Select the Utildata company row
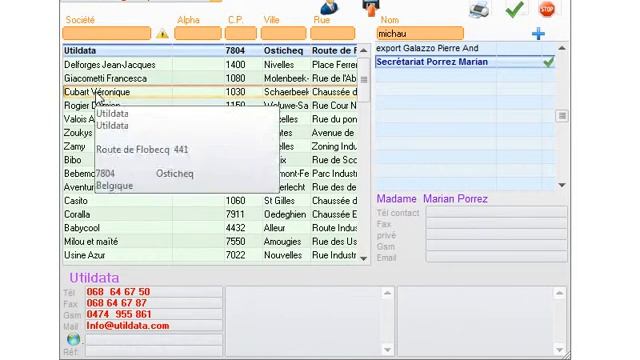This screenshot has height=360, width=640. click(210, 51)
